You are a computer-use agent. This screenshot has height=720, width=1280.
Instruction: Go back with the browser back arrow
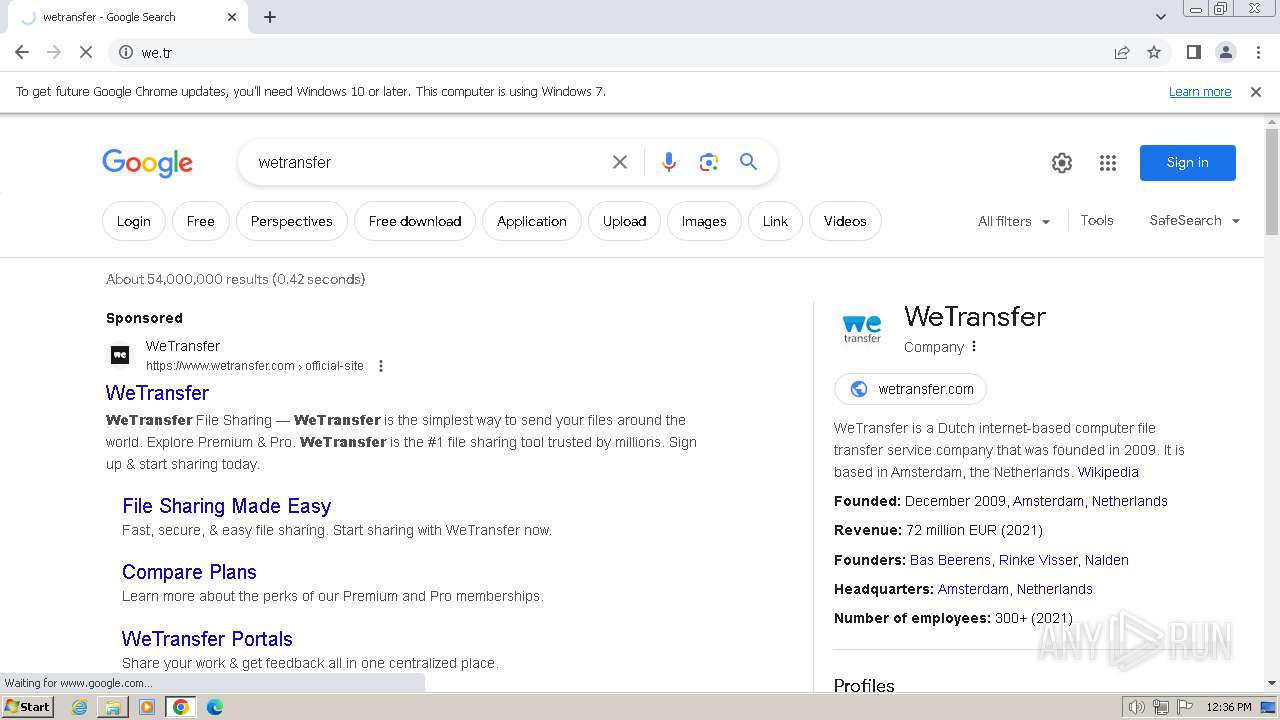pyautogui.click(x=22, y=53)
